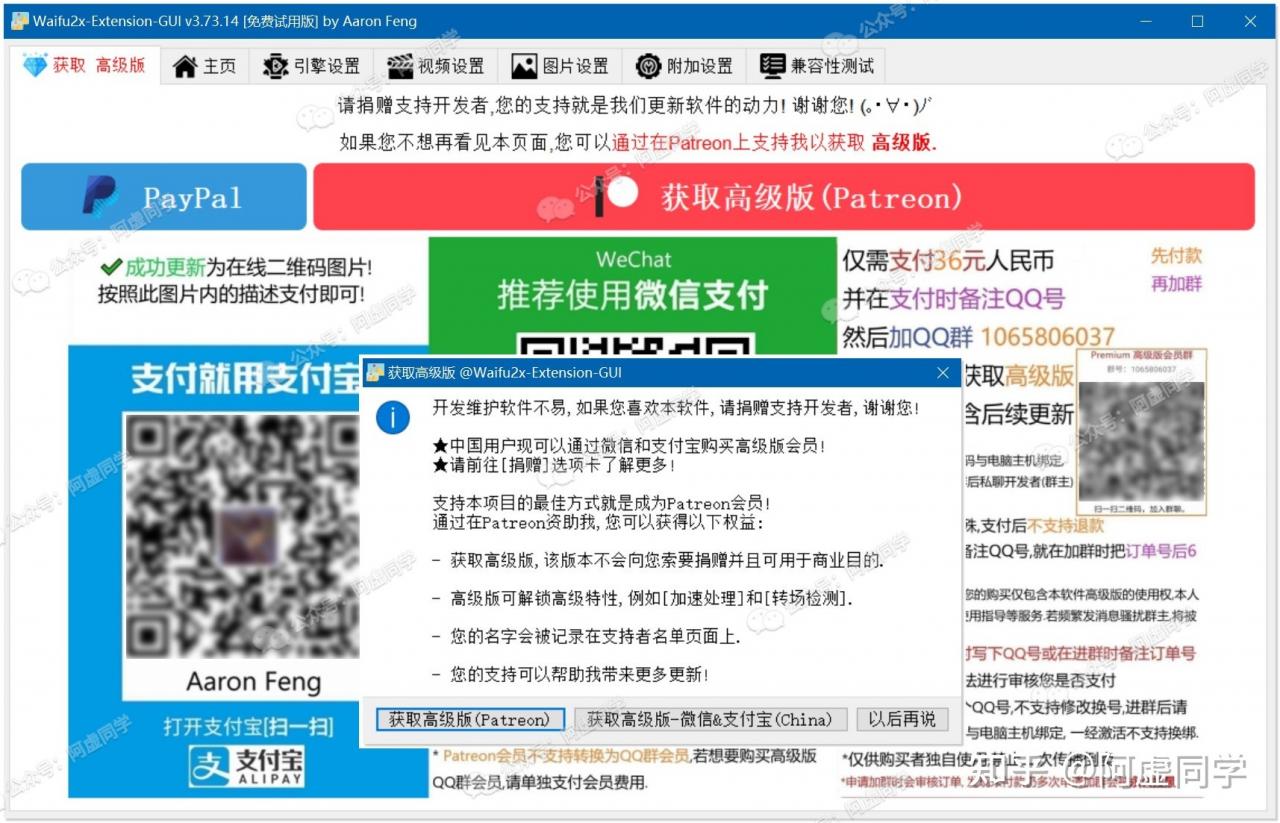Click the round gear icon on 附加设置
This screenshot has width=1280, height=823.
tap(648, 67)
